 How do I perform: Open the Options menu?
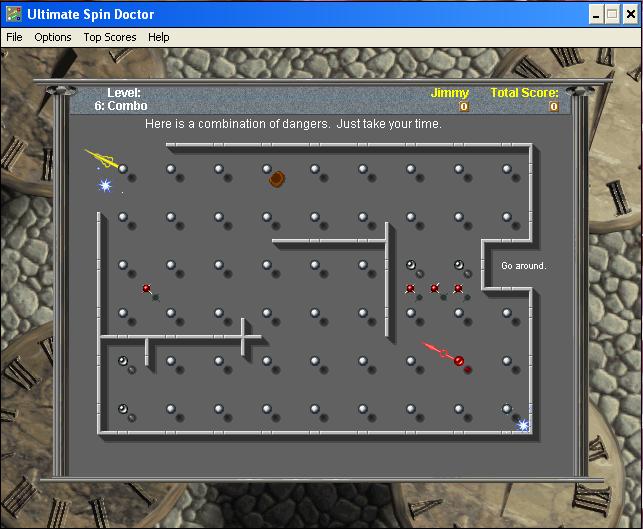pos(53,37)
